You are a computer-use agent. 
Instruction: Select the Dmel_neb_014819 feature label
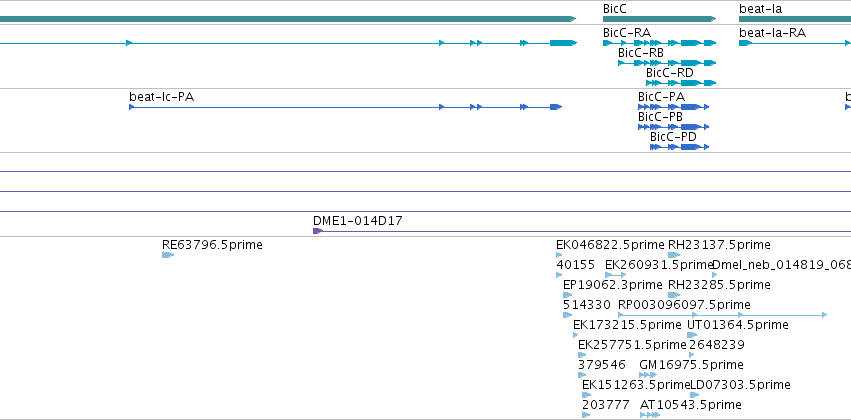coord(781,265)
